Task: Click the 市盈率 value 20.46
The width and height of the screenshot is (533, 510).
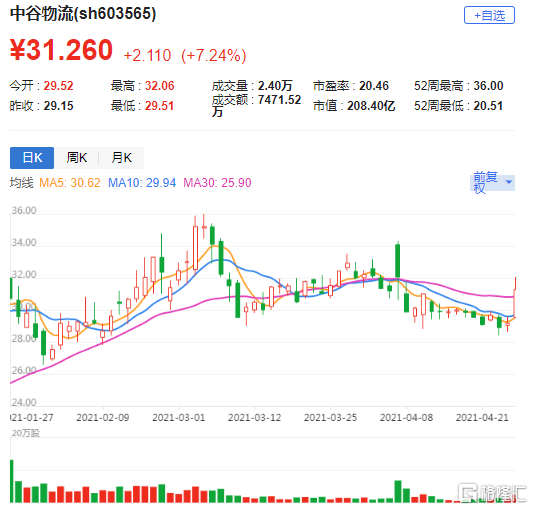Action: [x=374, y=86]
